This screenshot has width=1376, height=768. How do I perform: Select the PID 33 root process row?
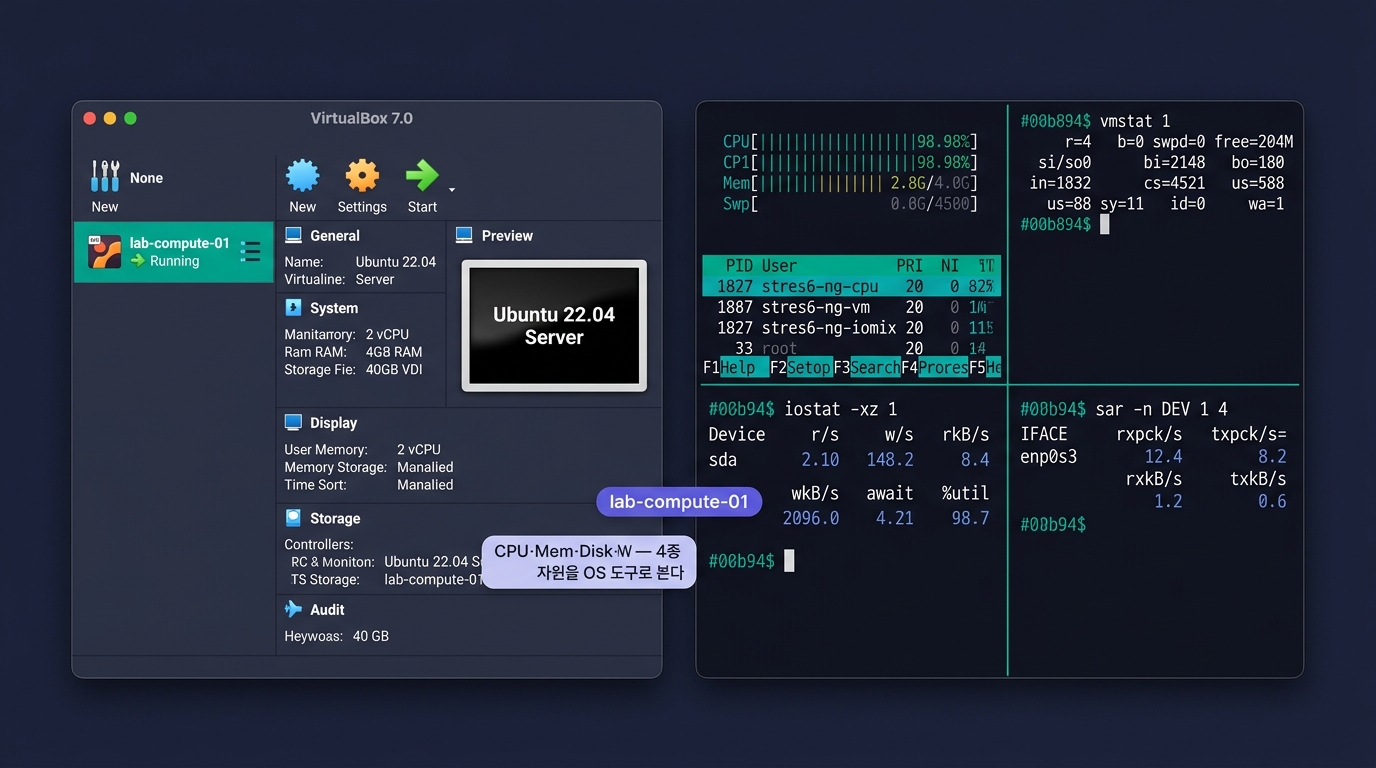[x=852, y=349]
